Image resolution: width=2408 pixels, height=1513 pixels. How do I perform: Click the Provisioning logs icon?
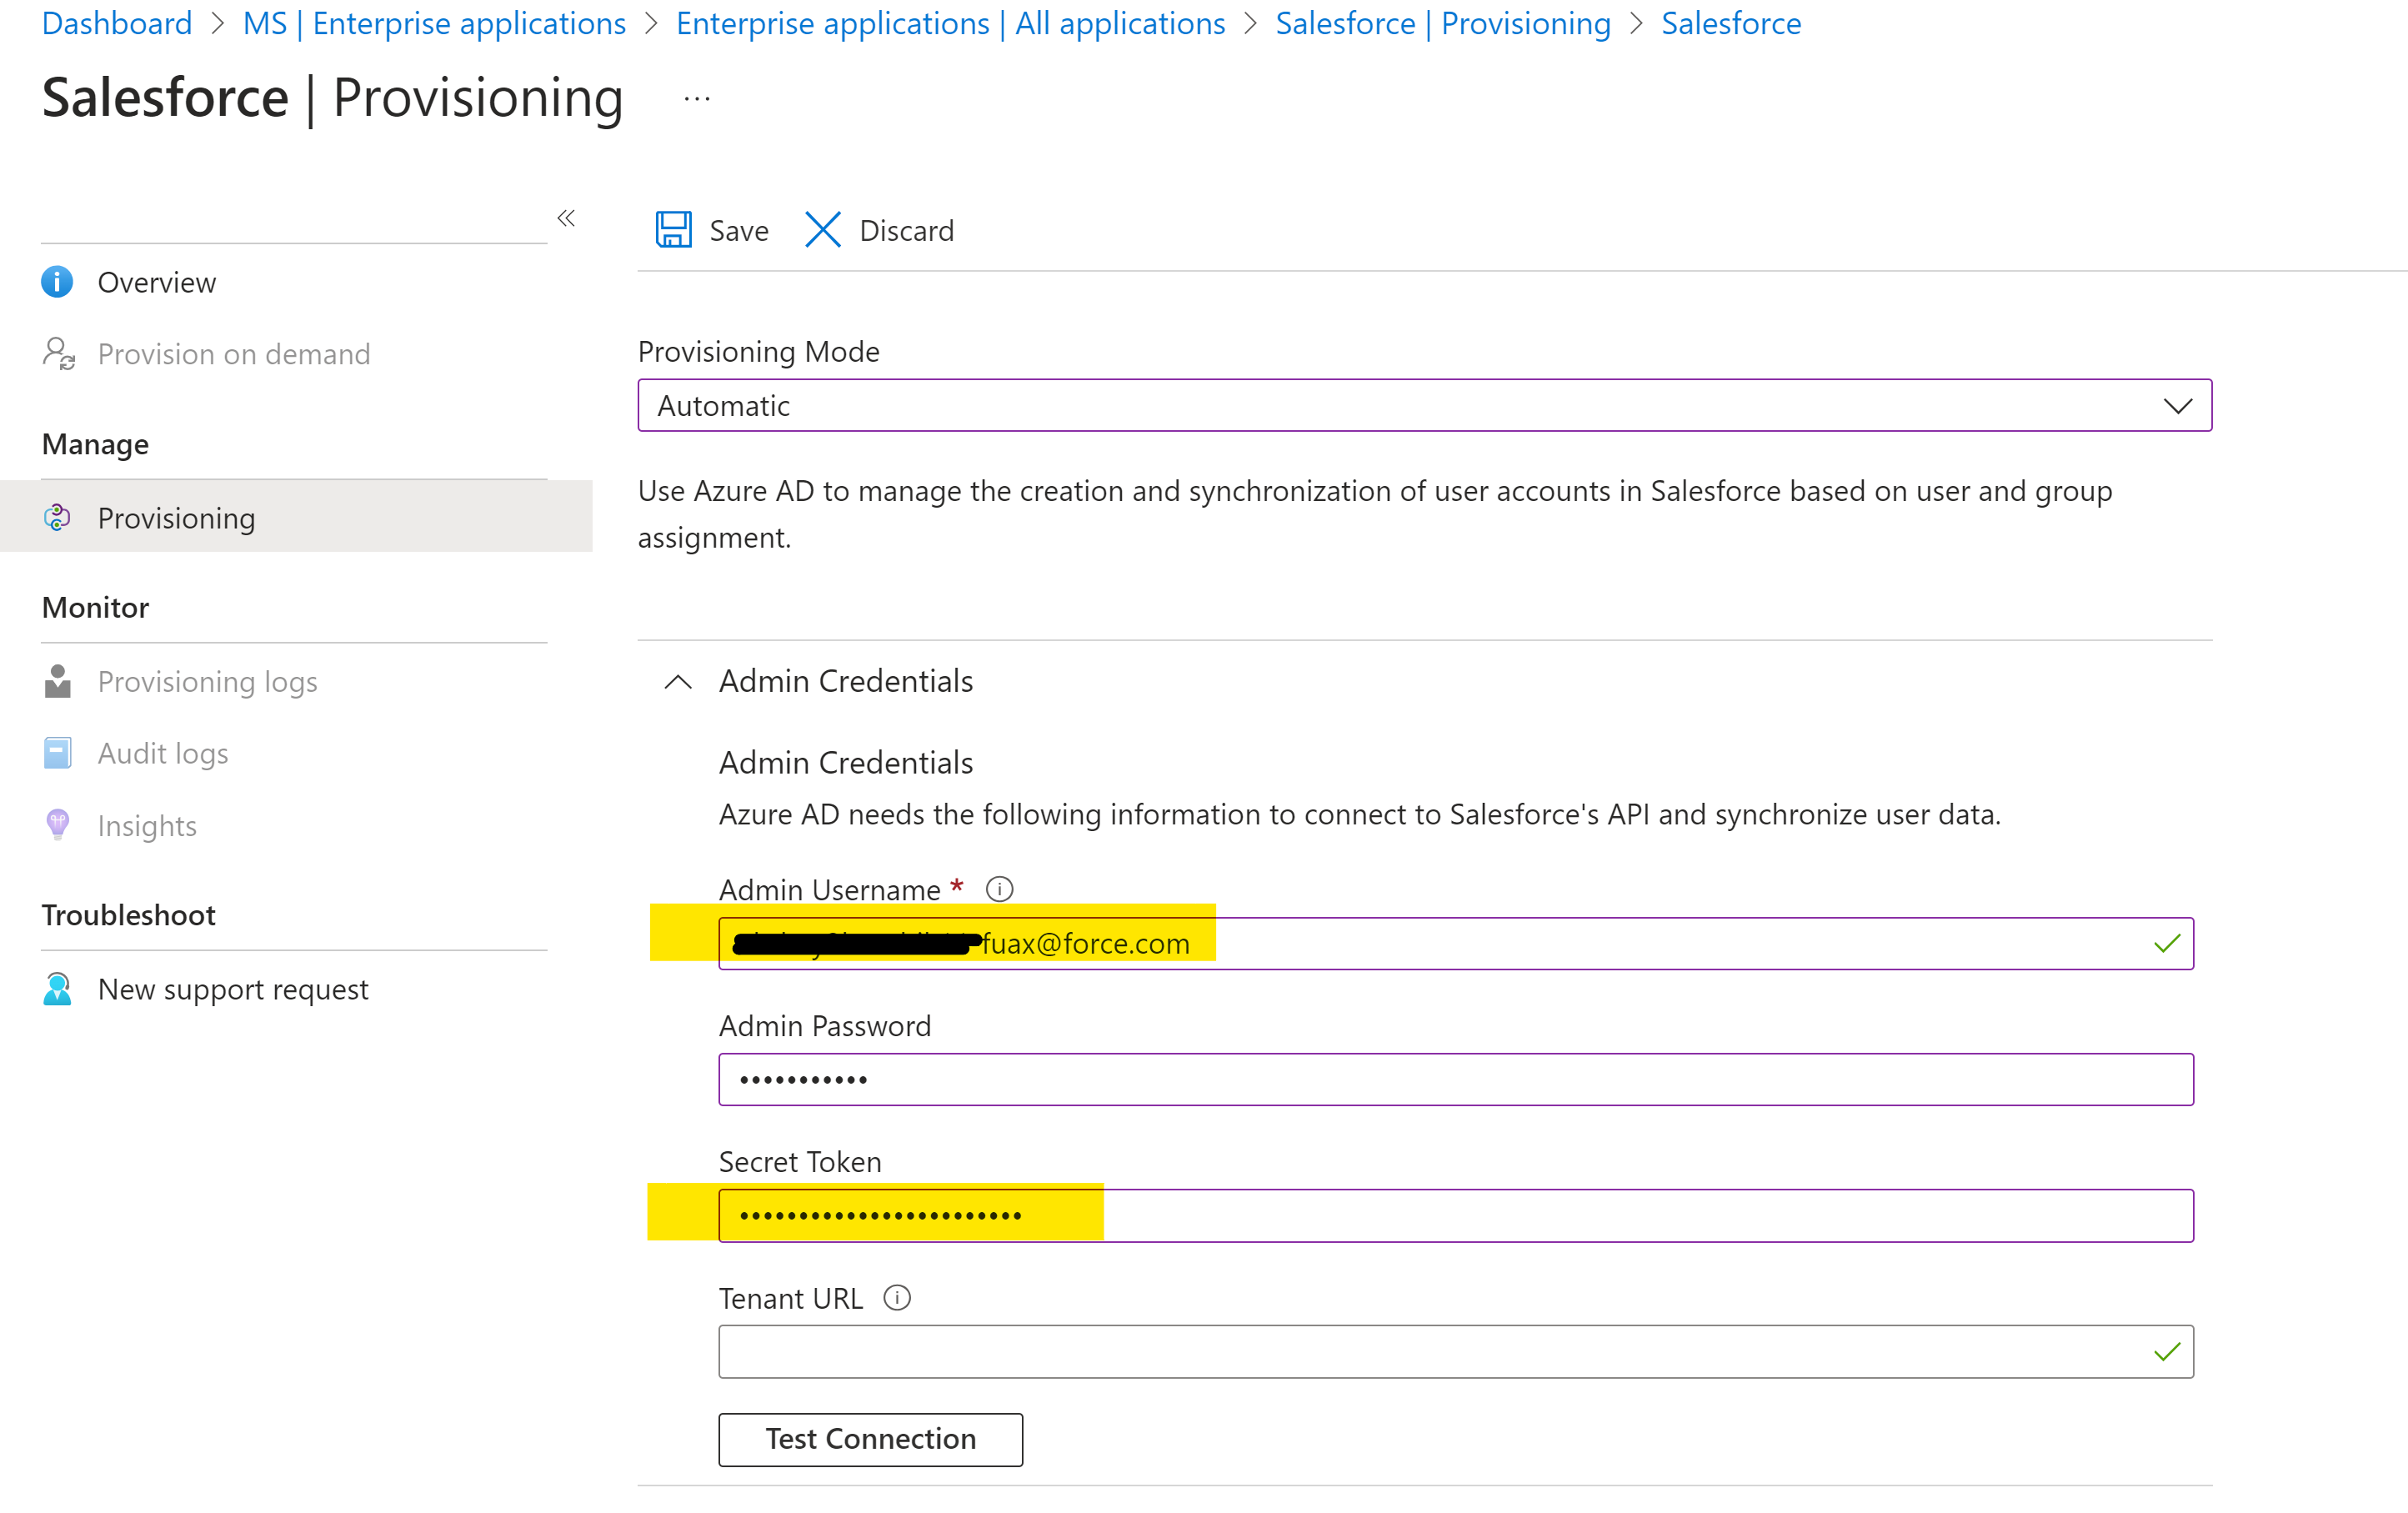[58, 681]
